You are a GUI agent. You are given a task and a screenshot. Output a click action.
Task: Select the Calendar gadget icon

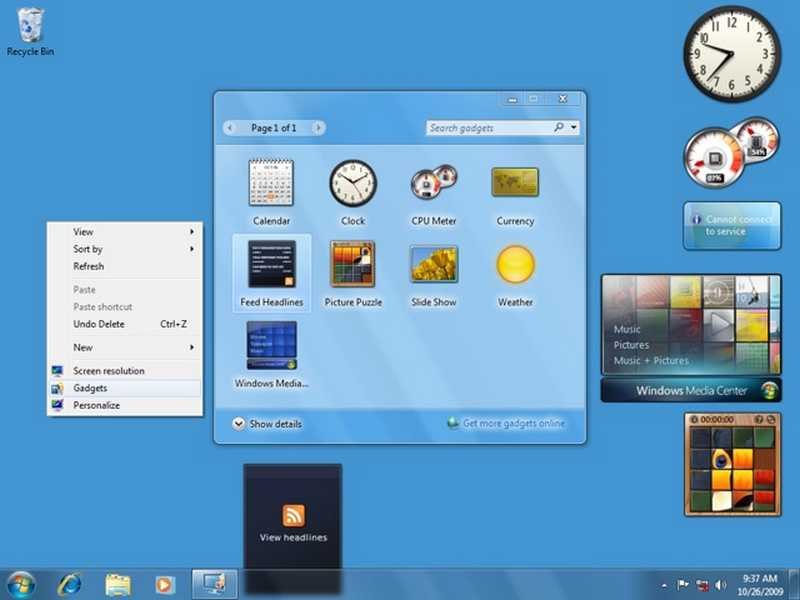tap(271, 183)
